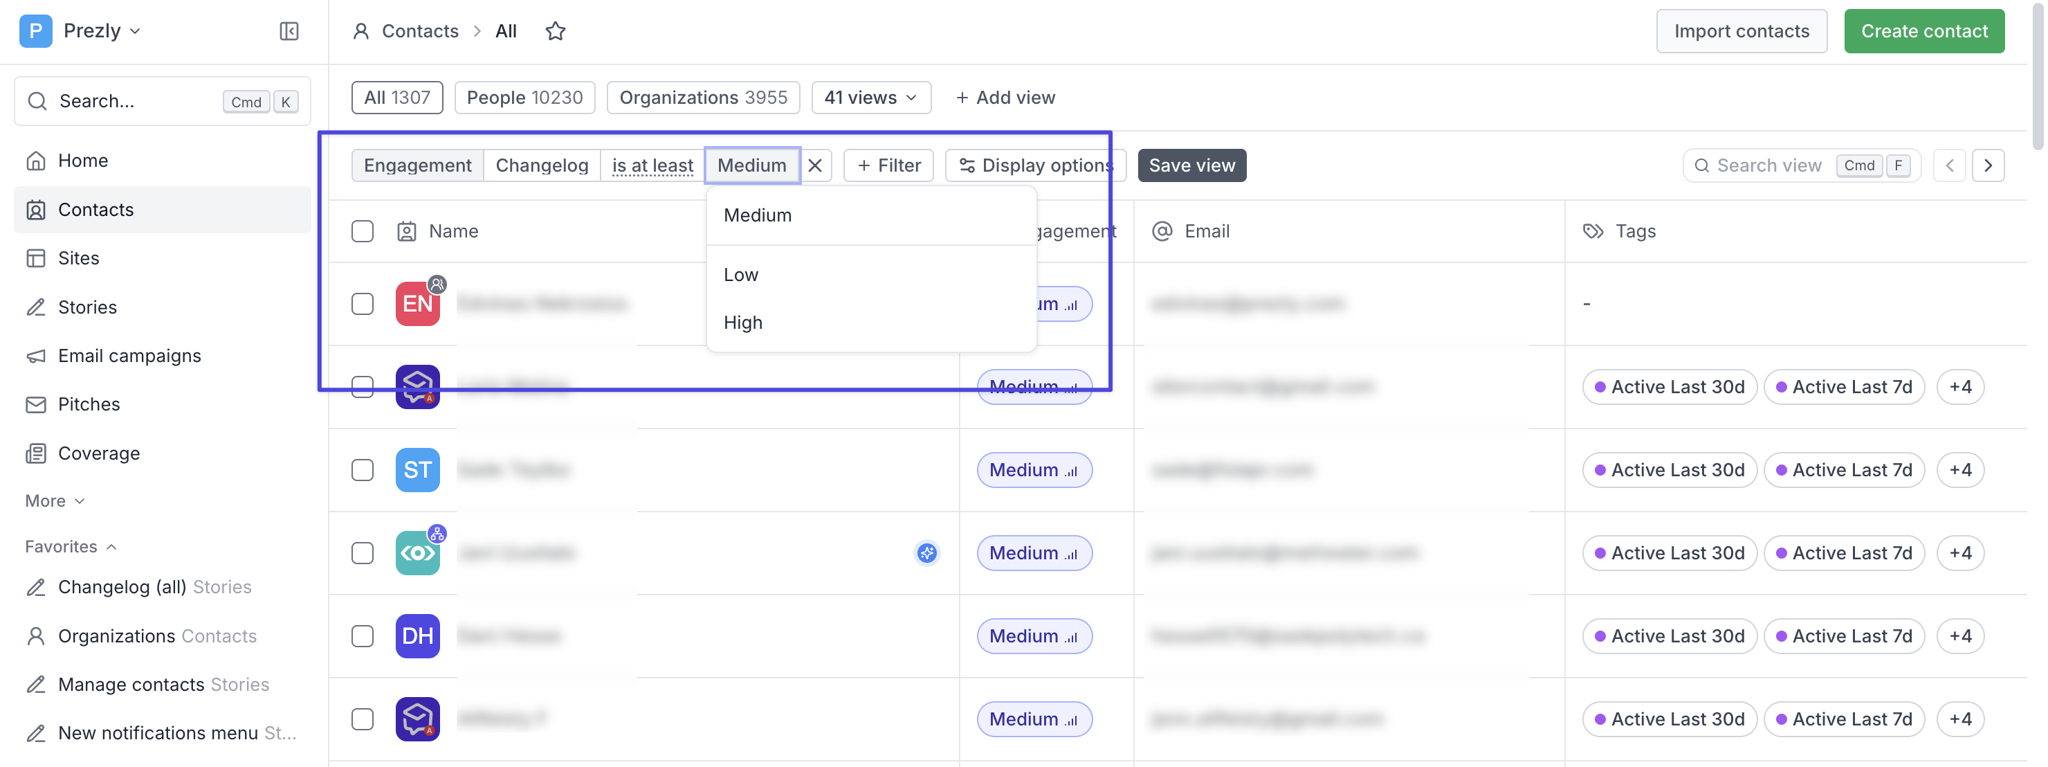The width and height of the screenshot is (2048, 767).
Task: Collapse the sidebar panel icon
Action: (x=289, y=31)
